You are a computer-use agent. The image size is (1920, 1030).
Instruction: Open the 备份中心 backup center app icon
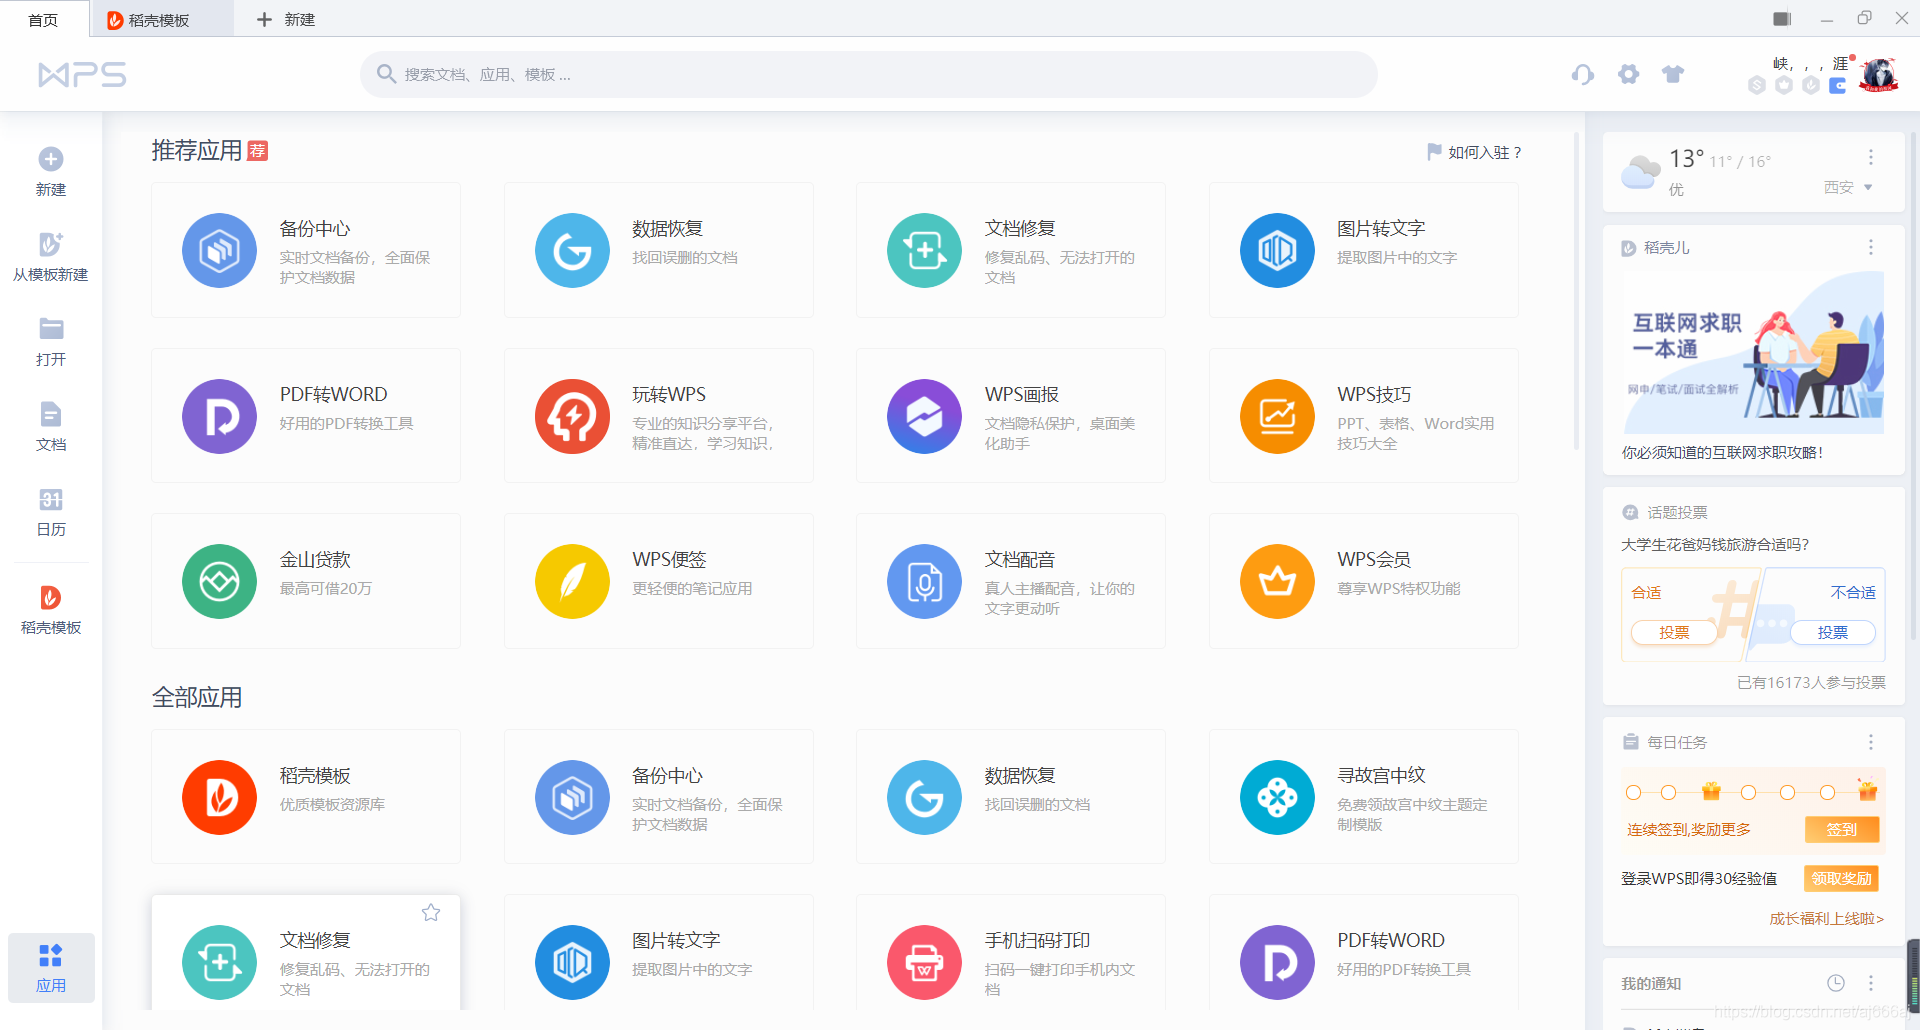tap(219, 250)
